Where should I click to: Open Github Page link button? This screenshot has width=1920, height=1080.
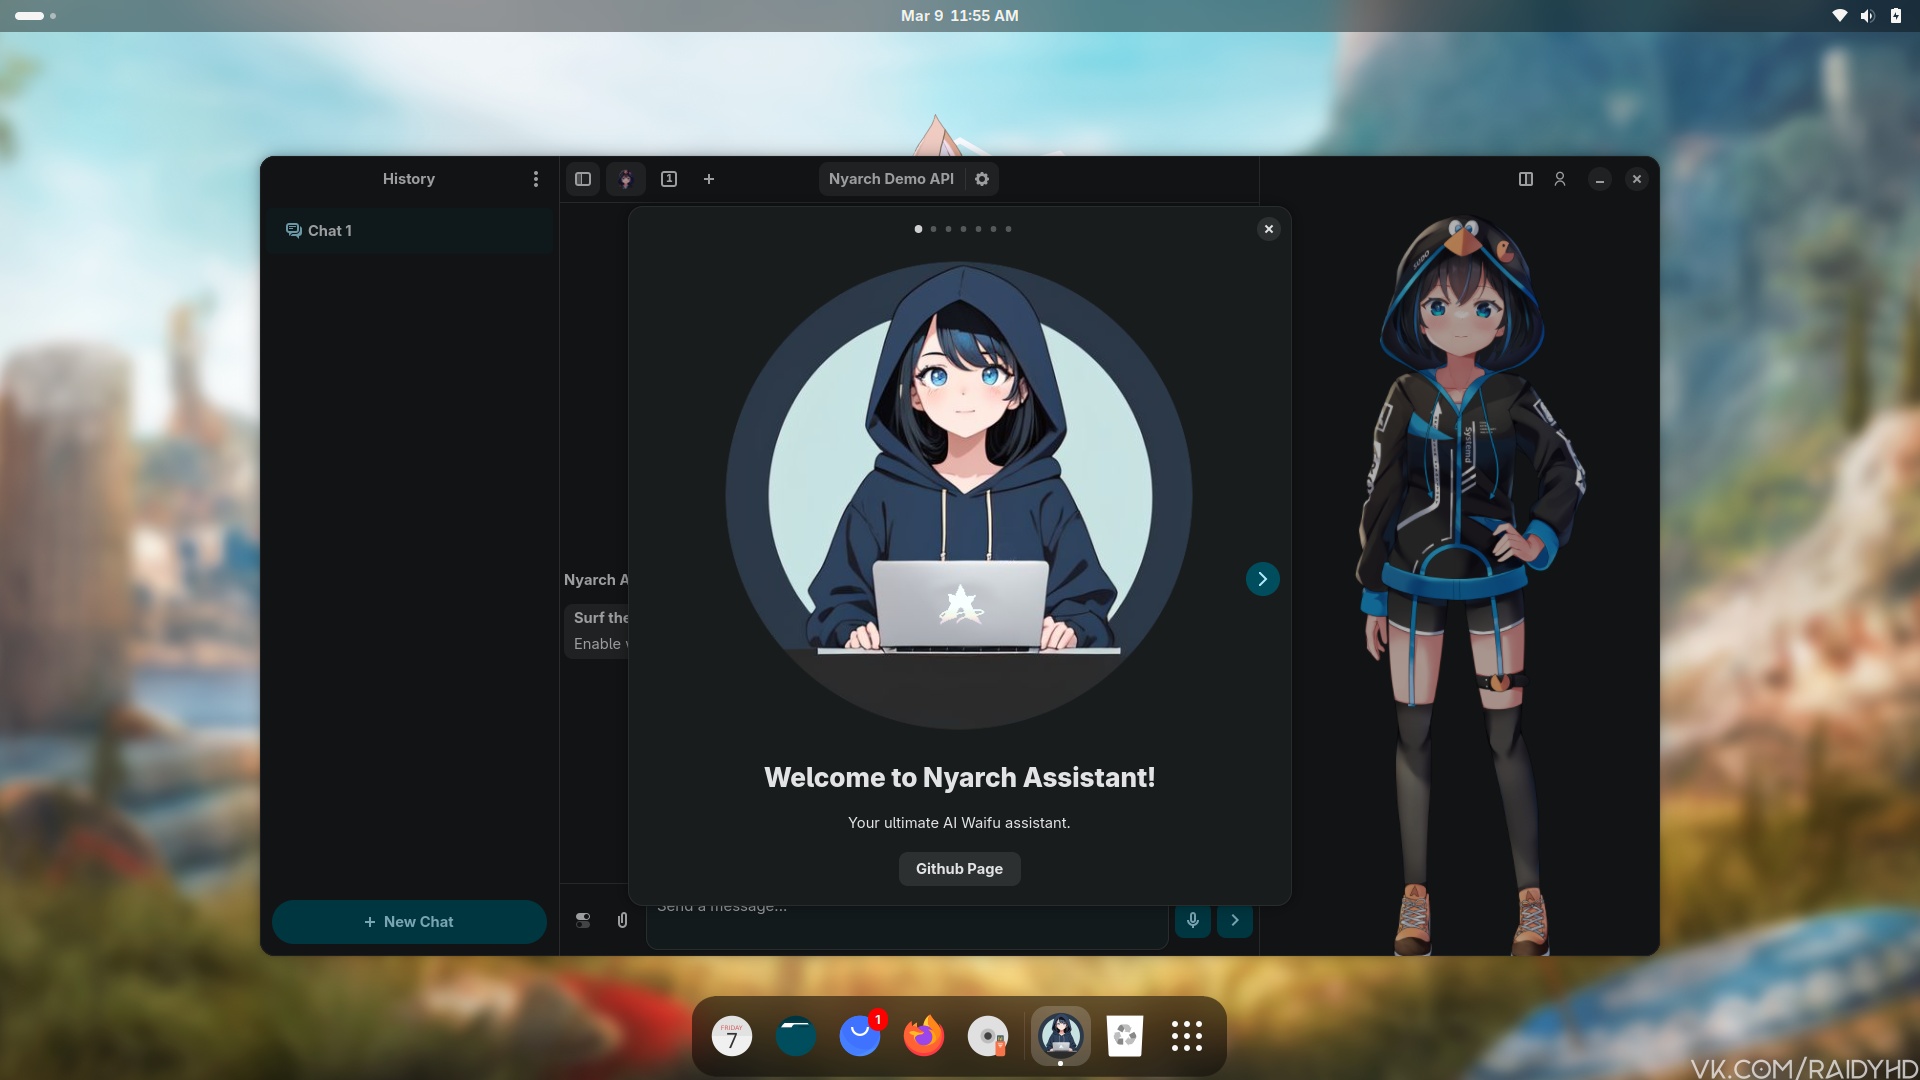[x=959, y=869]
